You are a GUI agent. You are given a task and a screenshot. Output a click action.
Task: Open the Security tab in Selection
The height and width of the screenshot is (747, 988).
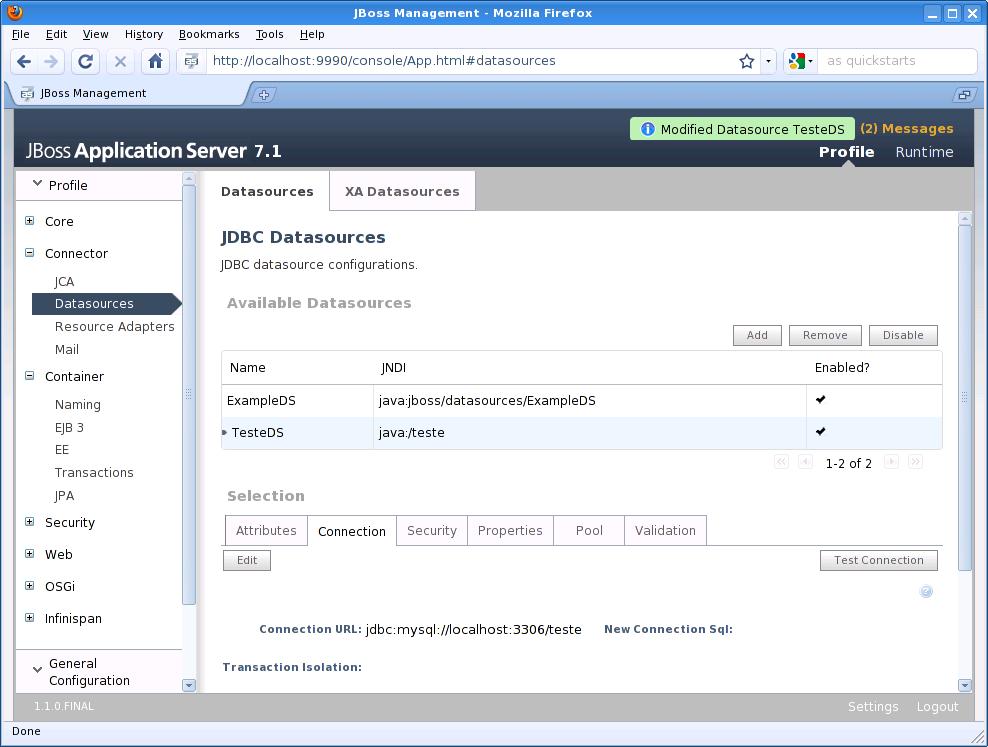coord(432,530)
